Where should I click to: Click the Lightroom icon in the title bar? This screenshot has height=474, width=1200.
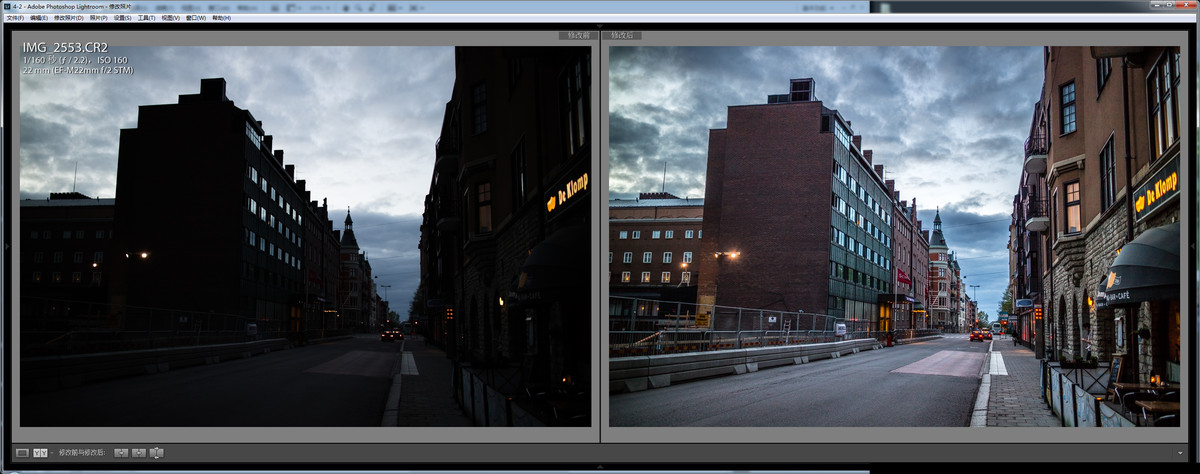7,6
